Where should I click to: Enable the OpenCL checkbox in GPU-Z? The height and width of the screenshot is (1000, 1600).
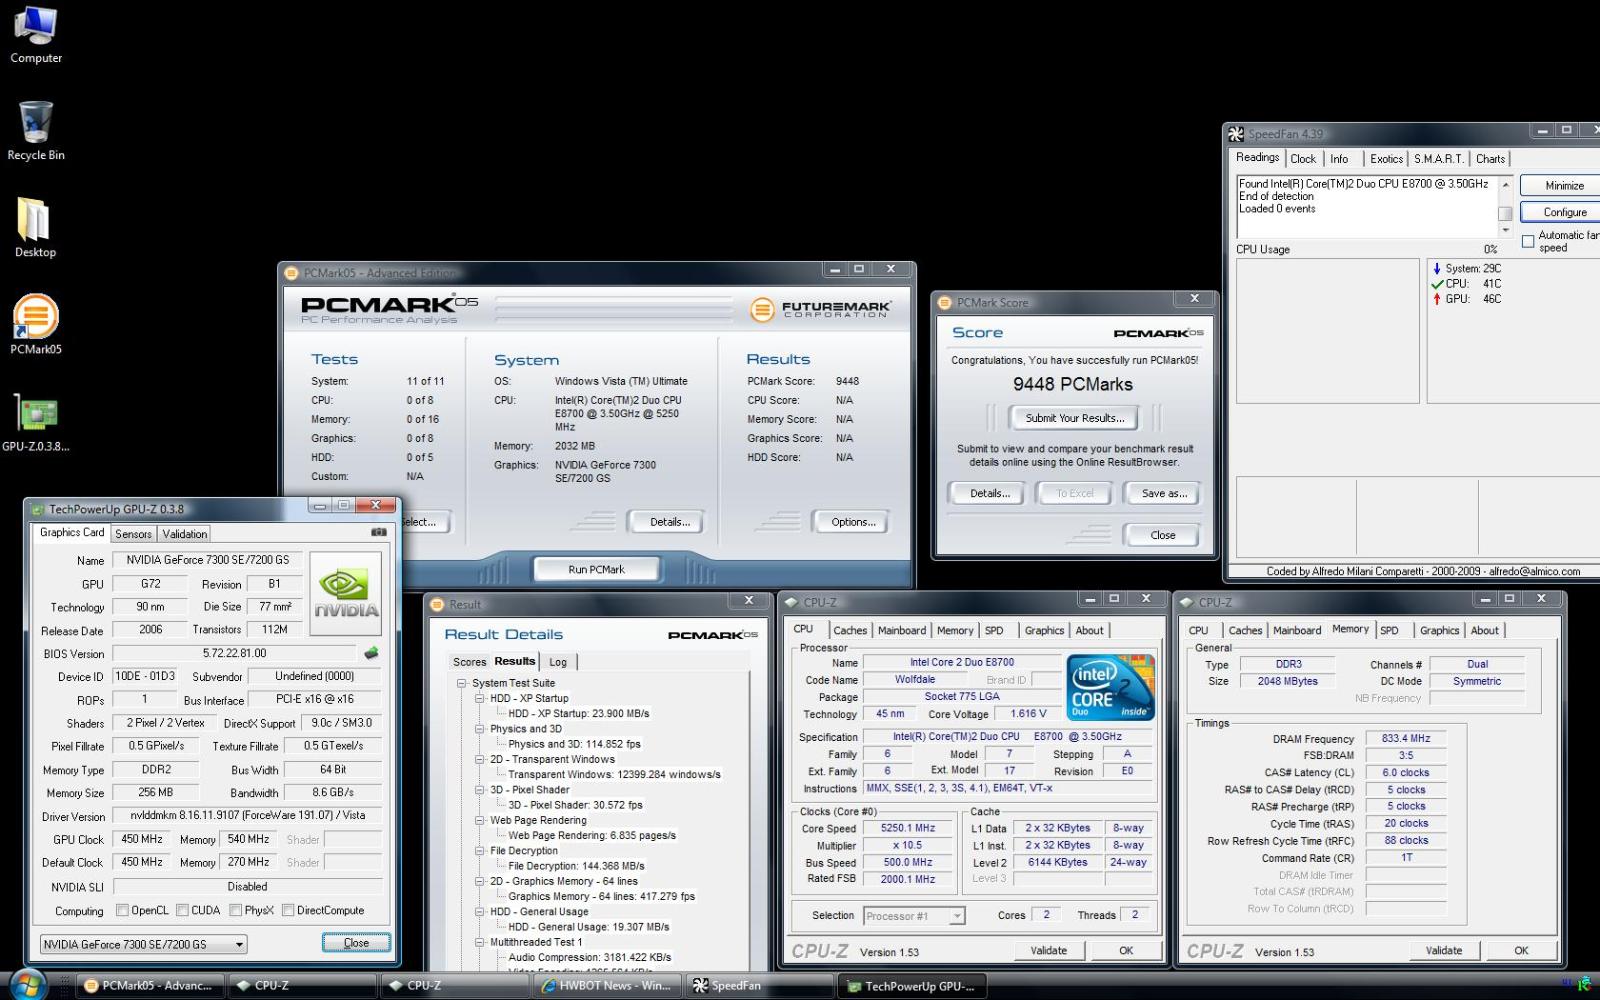pos(122,910)
